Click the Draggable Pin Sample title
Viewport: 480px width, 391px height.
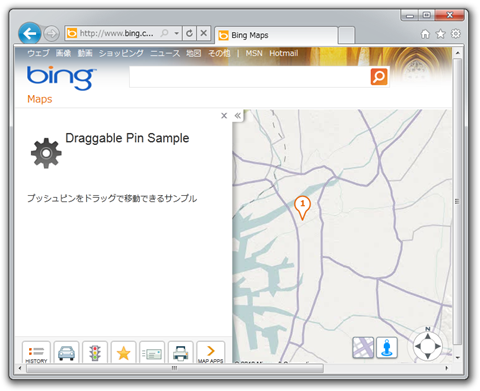click(x=127, y=138)
